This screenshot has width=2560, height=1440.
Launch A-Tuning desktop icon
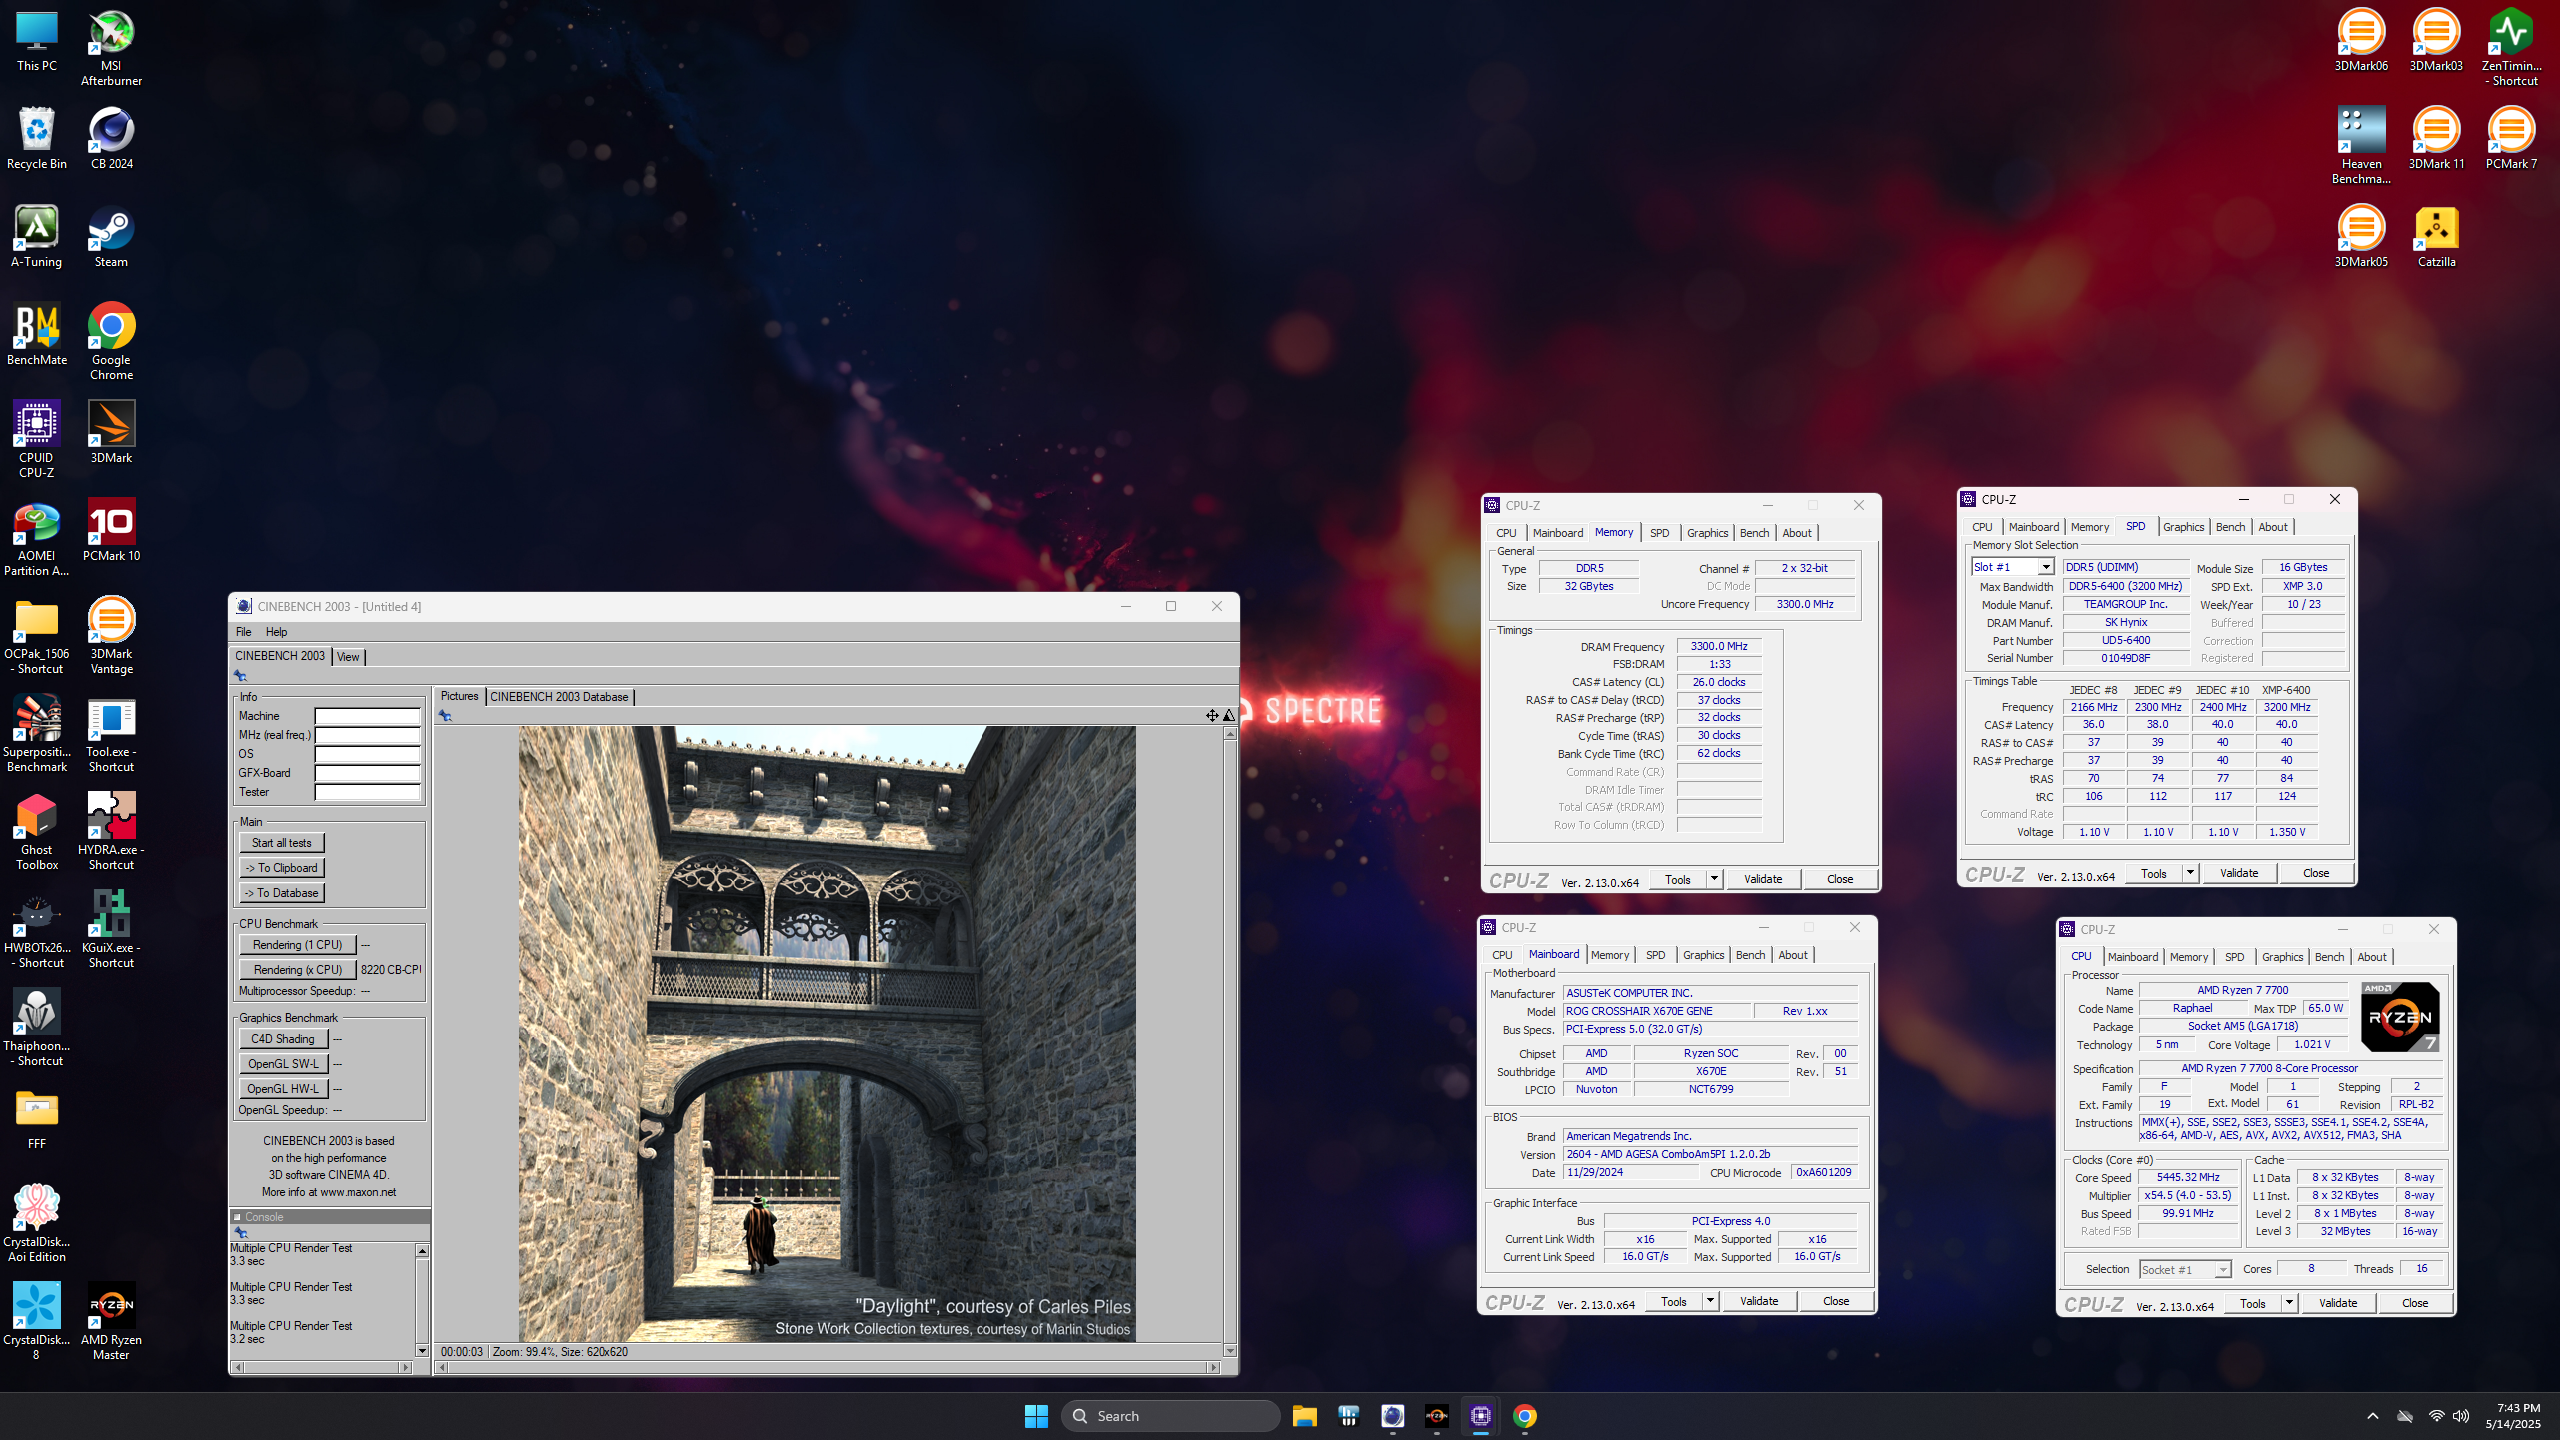click(x=37, y=236)
